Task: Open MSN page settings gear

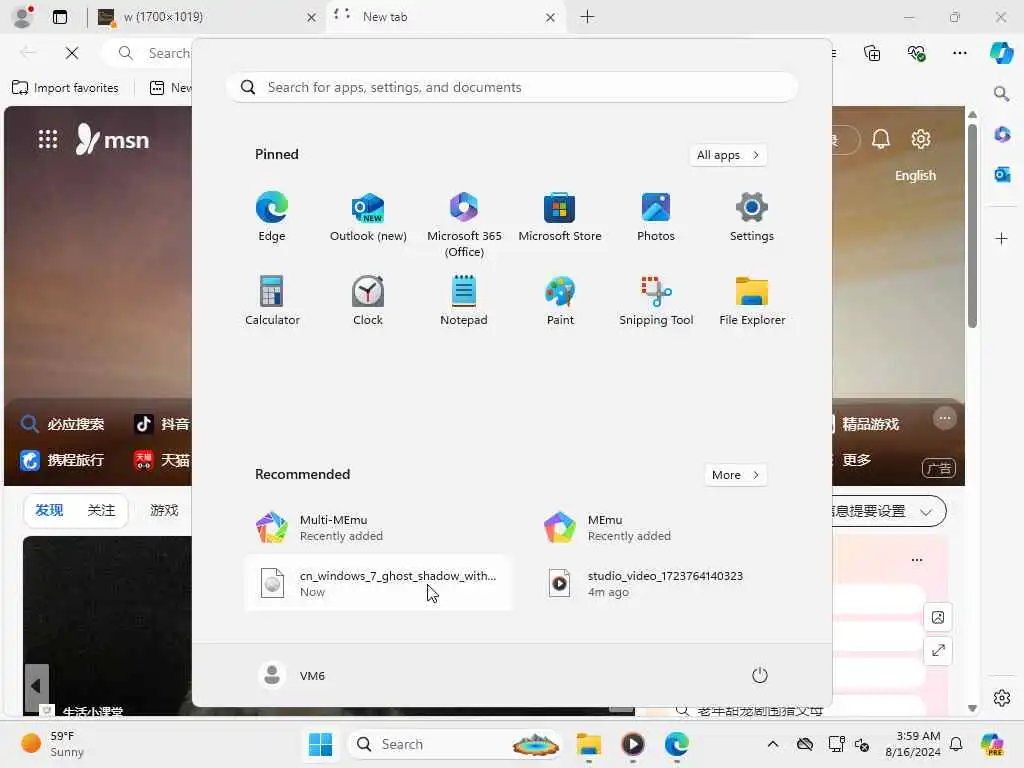Action: [x=921, y=139]
